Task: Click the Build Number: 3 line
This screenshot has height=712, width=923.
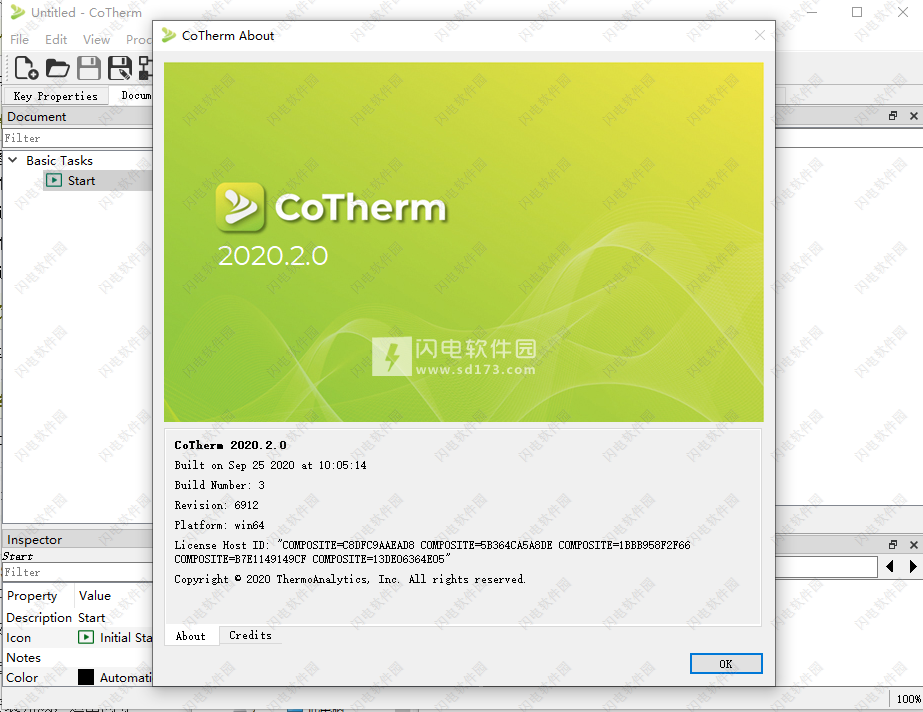Action: 220,485
